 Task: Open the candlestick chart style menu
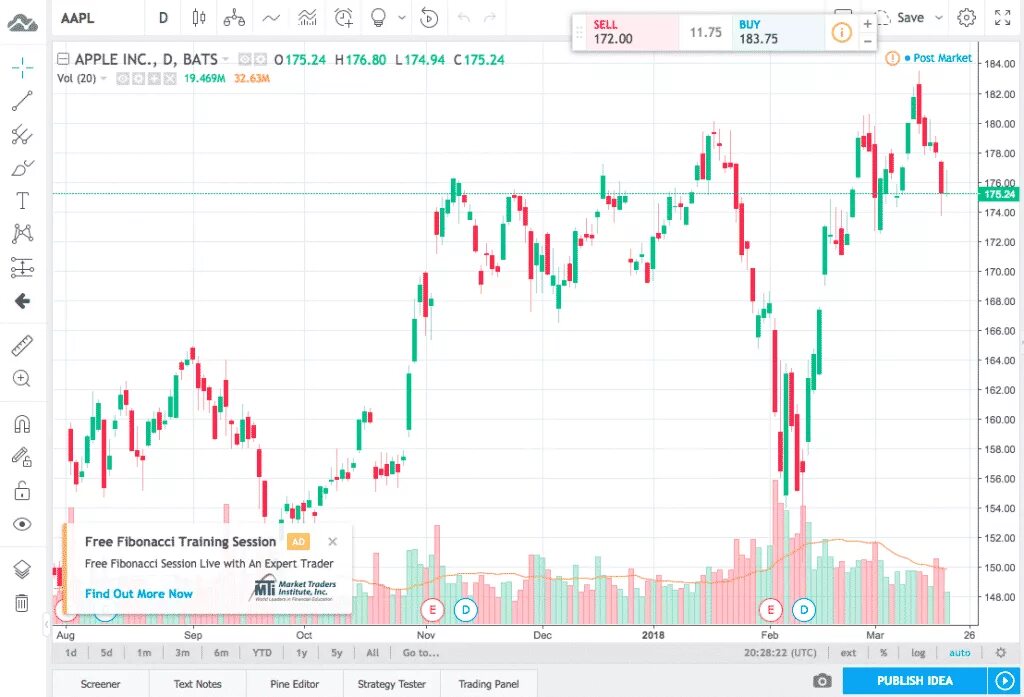199,18
